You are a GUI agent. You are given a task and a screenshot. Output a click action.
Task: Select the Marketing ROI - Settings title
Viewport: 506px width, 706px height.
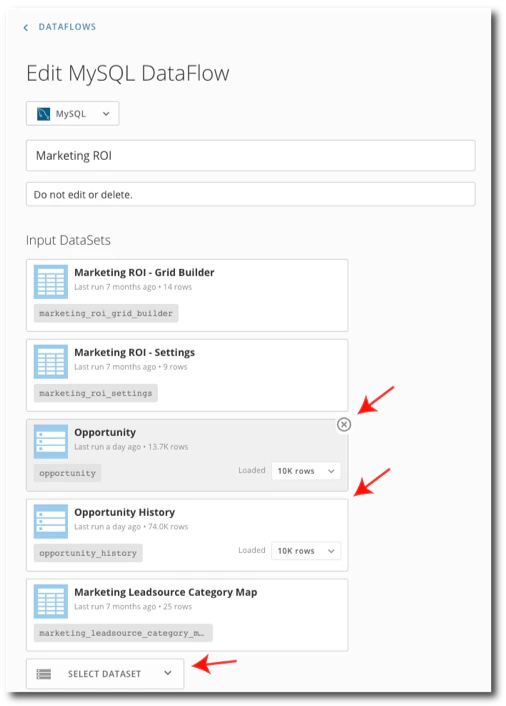pos(135,352)
